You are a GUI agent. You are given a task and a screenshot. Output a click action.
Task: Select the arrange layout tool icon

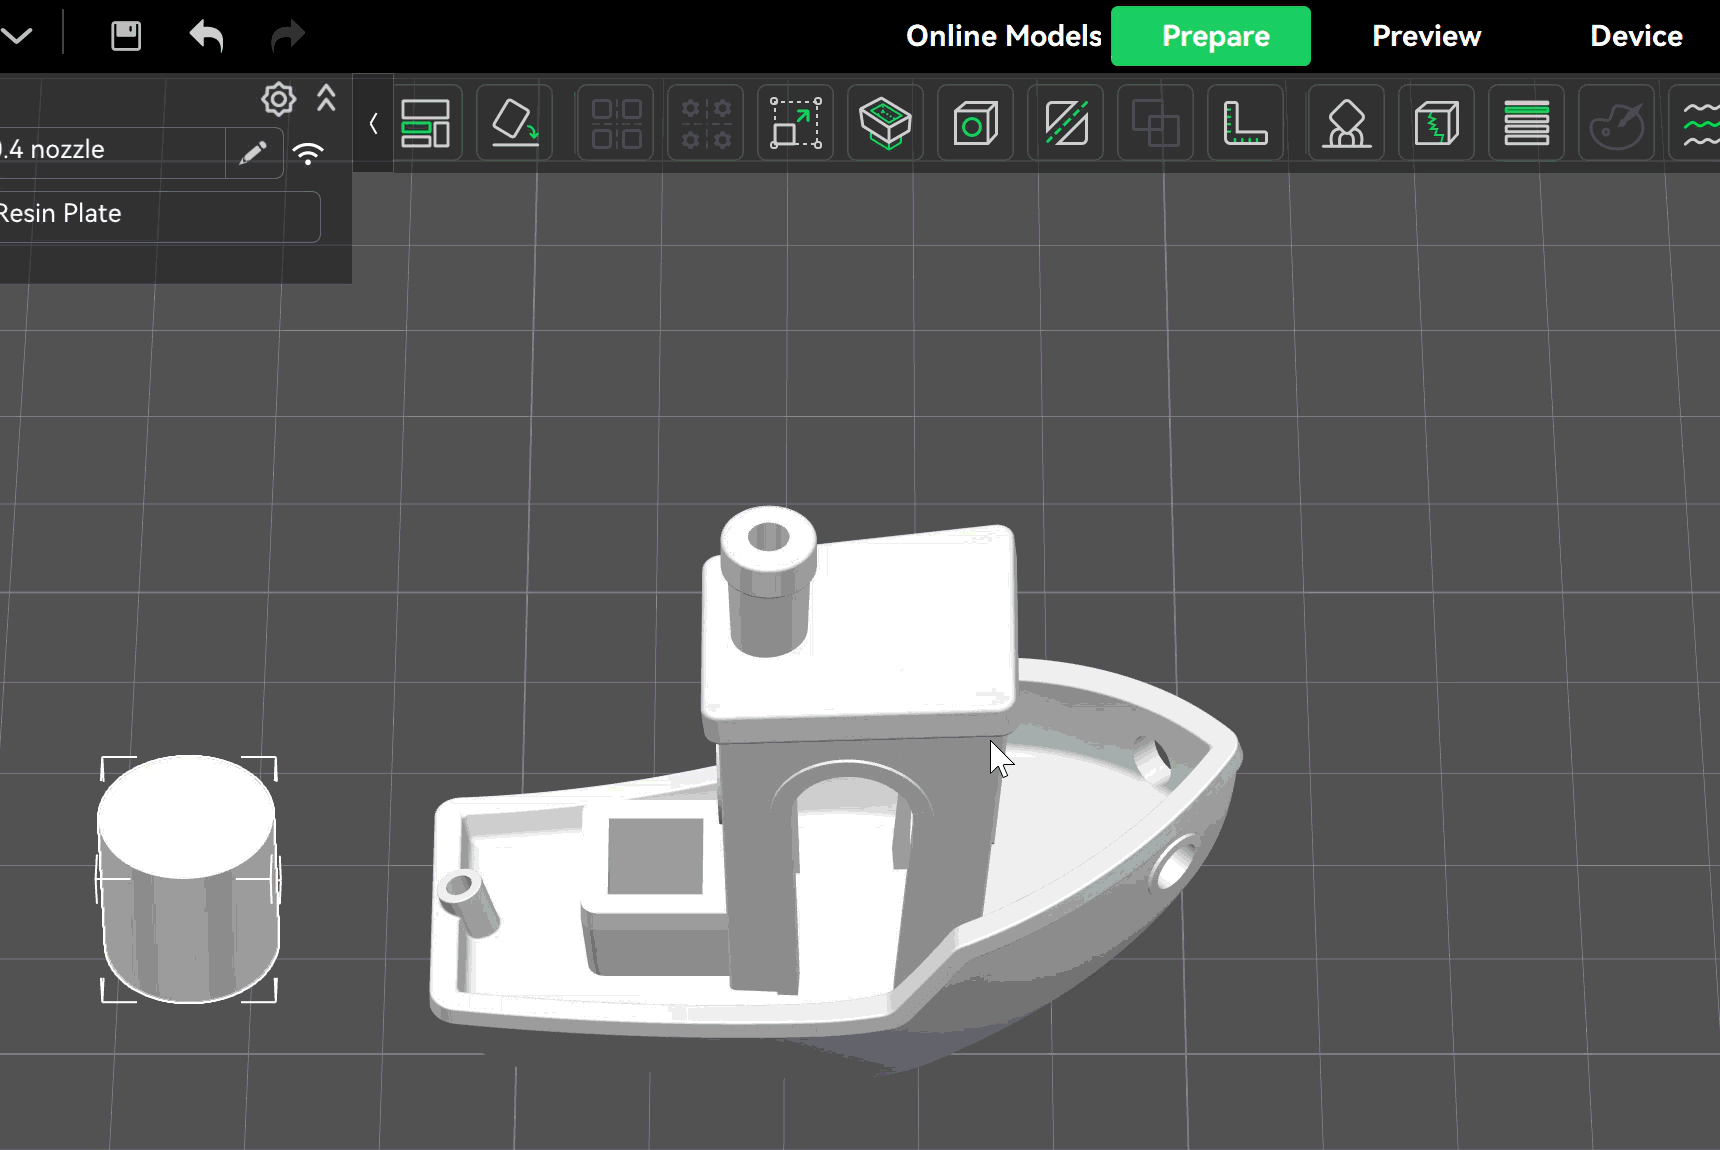(x=425, y=124)
